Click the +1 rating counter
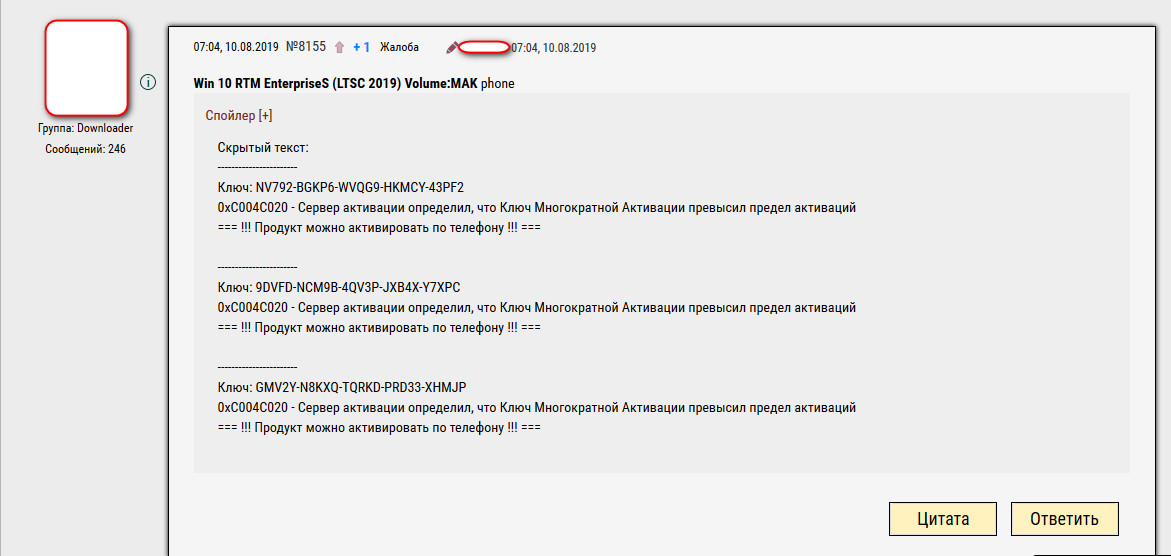1171x556 pixels. [362, 47]
